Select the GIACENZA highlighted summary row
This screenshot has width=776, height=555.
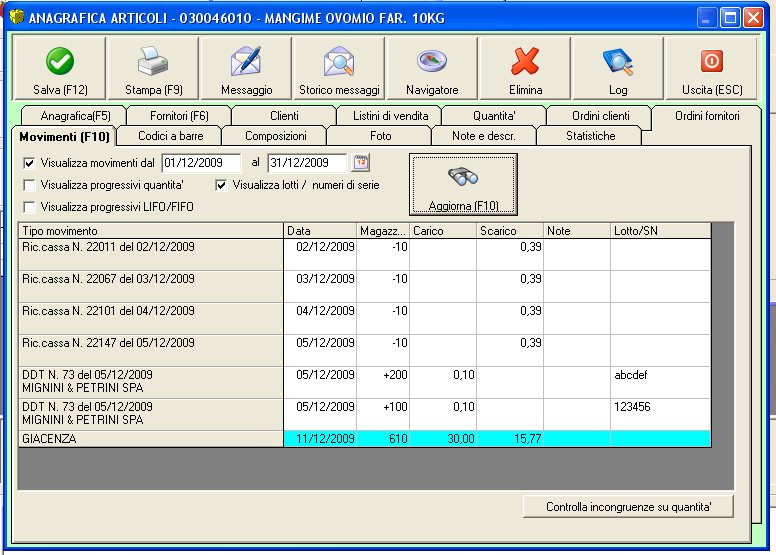click(150, 438)
